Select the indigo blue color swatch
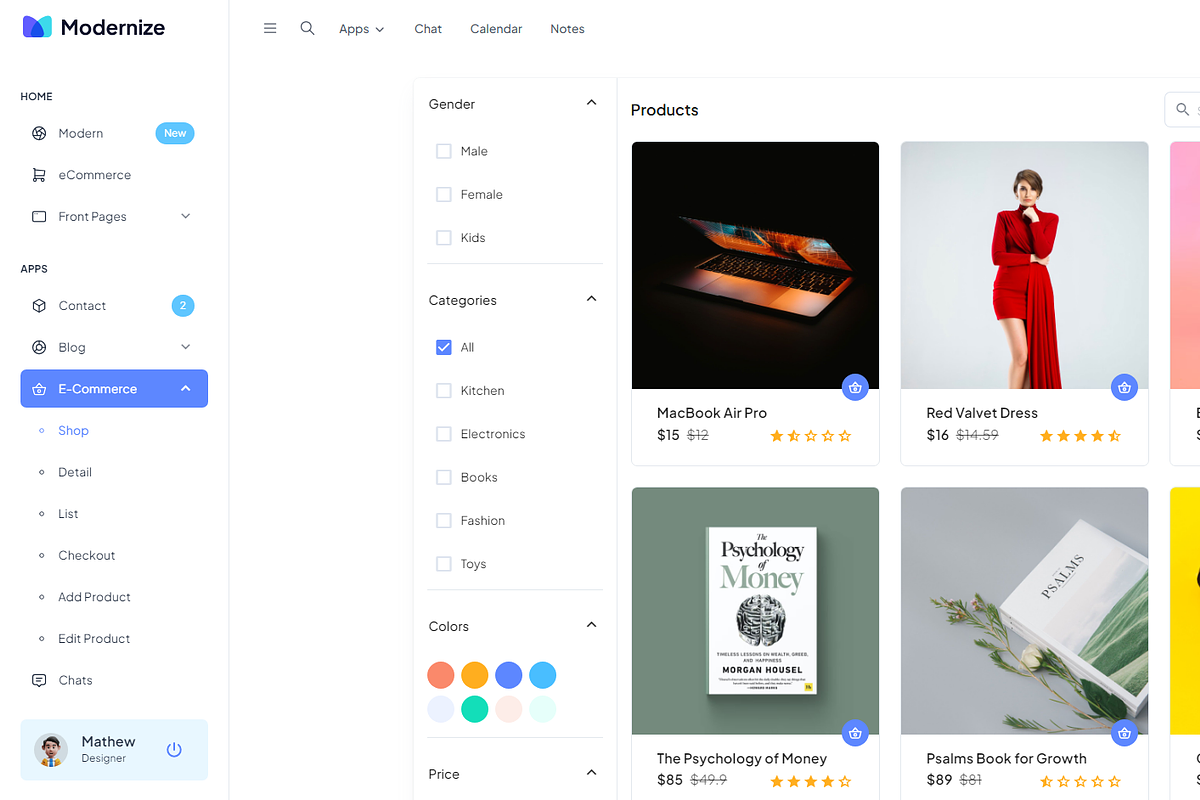Screen dimensions: 1200x800 click(x=509, y=675)
